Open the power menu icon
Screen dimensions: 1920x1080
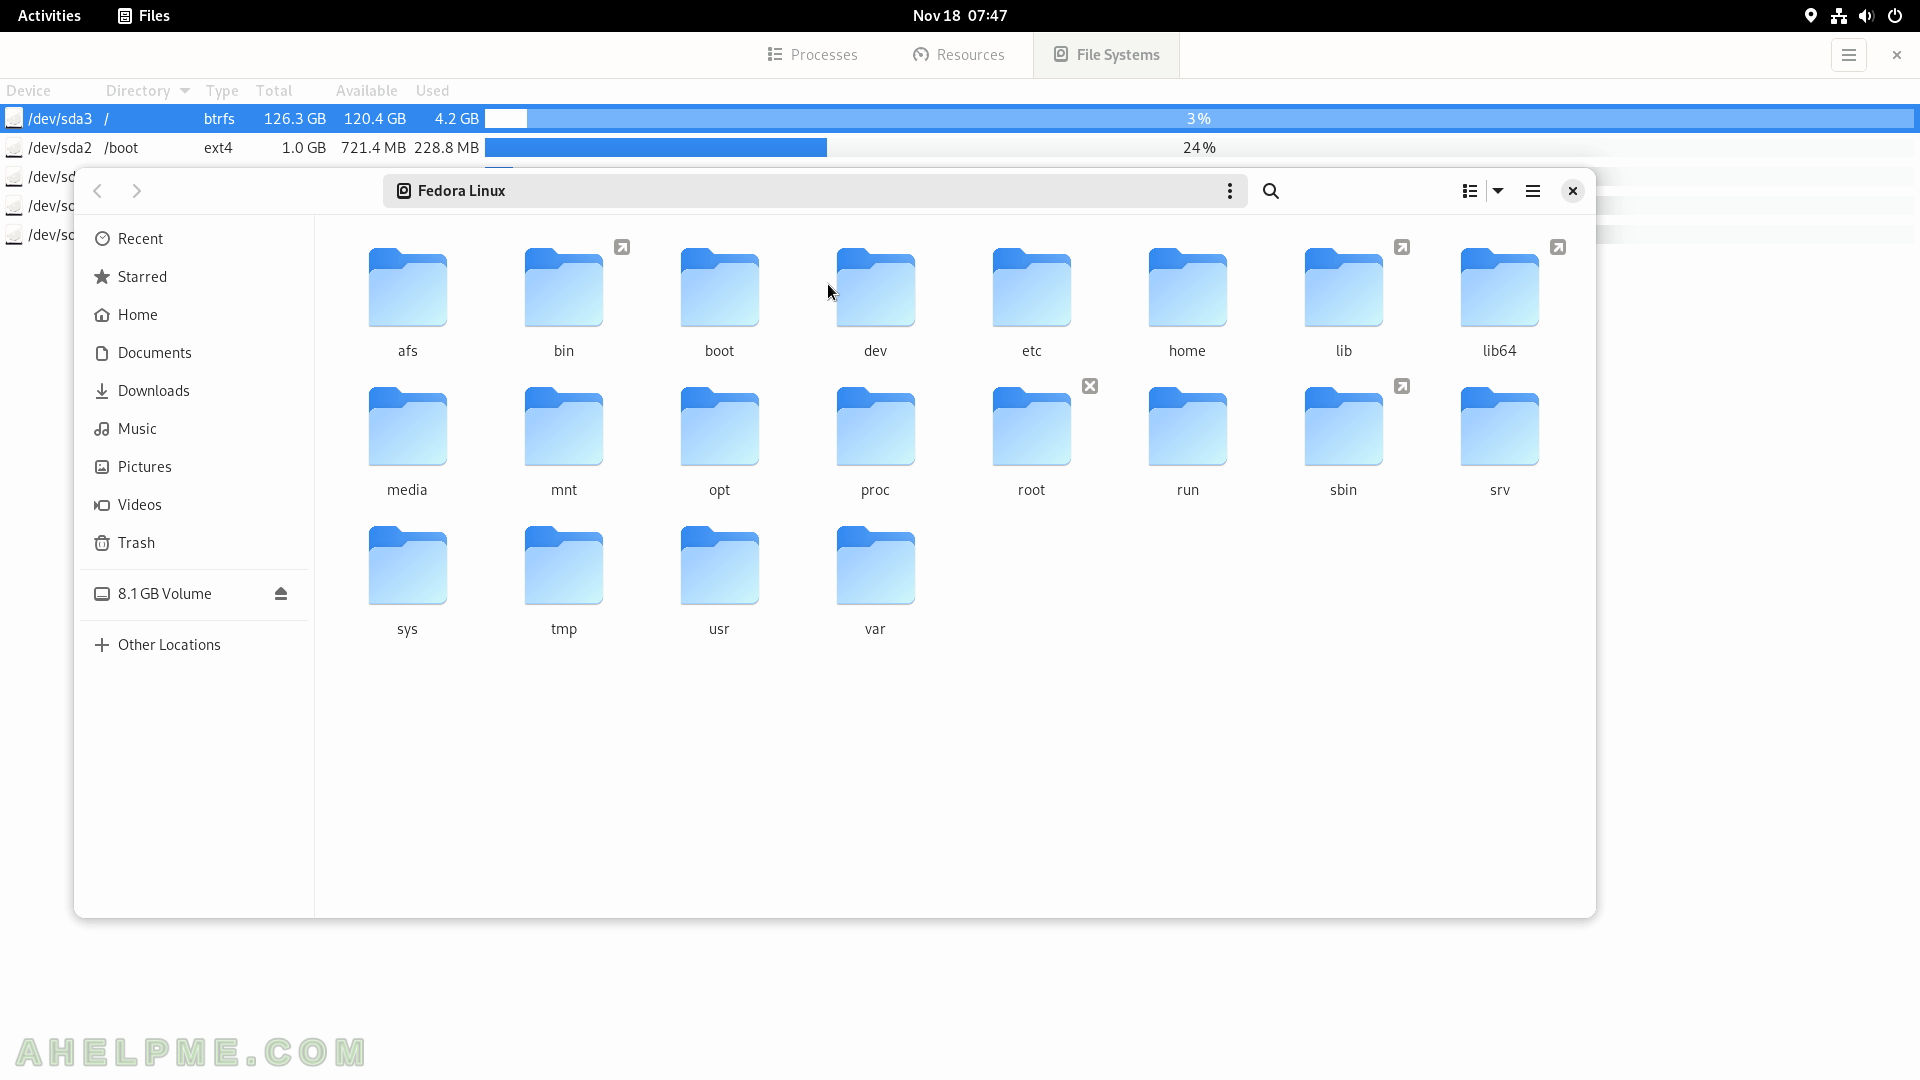click(1895, 16)
